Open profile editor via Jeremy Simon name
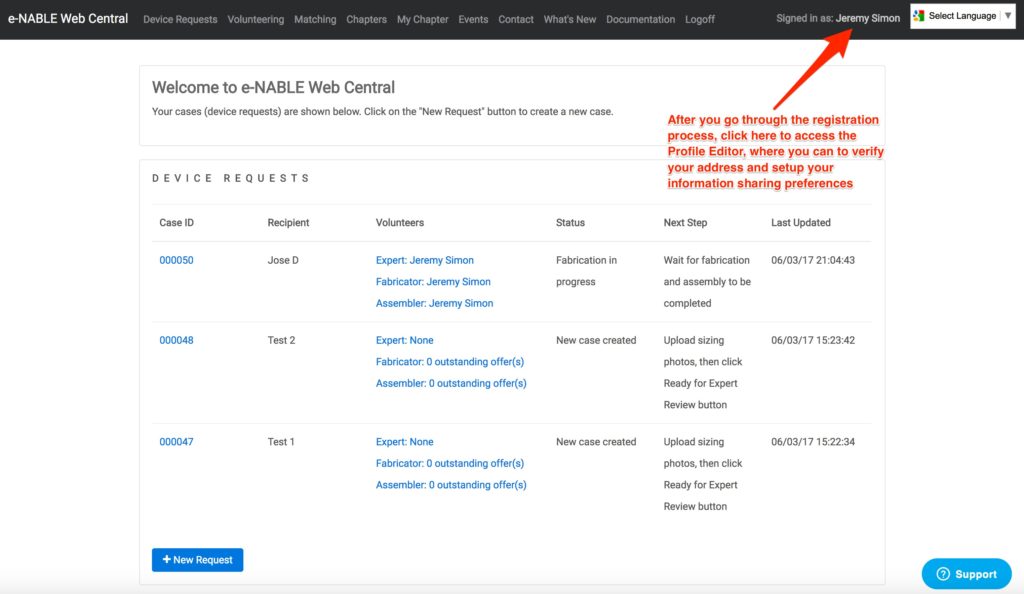Image resolution: width=1024 pixels, height=594 pixels. 867,18
